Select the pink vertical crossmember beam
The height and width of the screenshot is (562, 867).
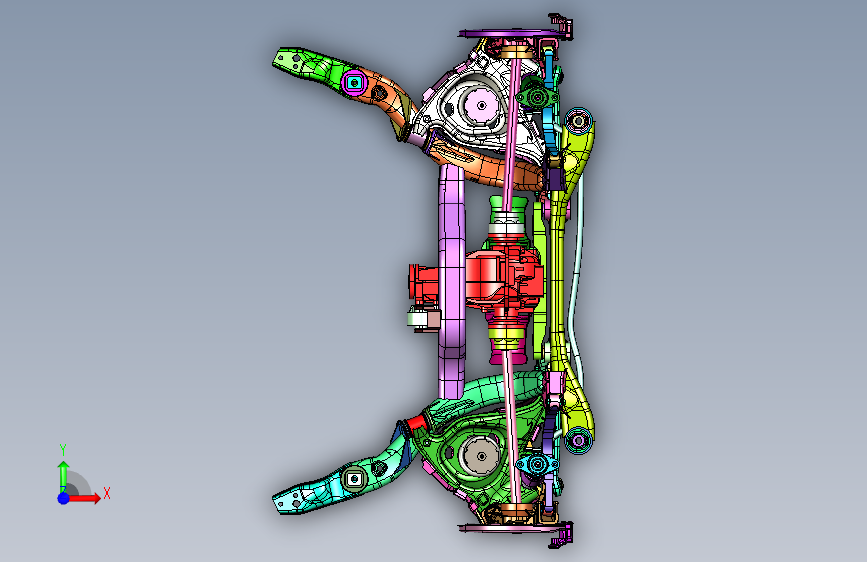click(x=452, y=282)
